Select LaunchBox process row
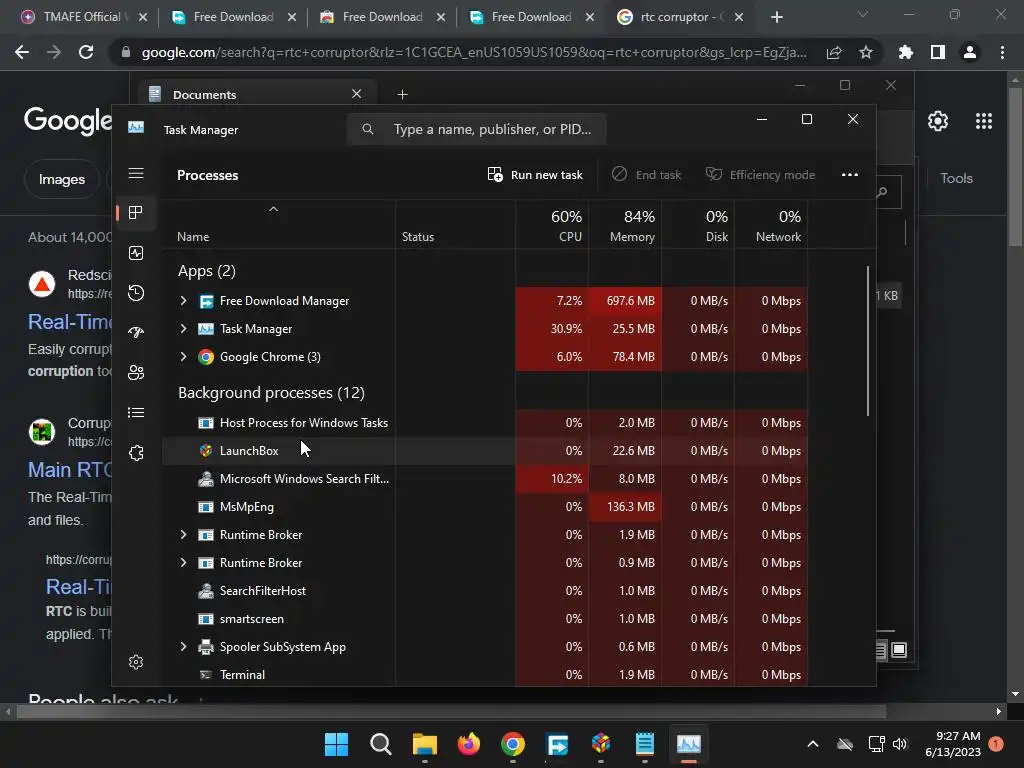The width and height of the screenshot is (1024, 768). tap(485, 451)
